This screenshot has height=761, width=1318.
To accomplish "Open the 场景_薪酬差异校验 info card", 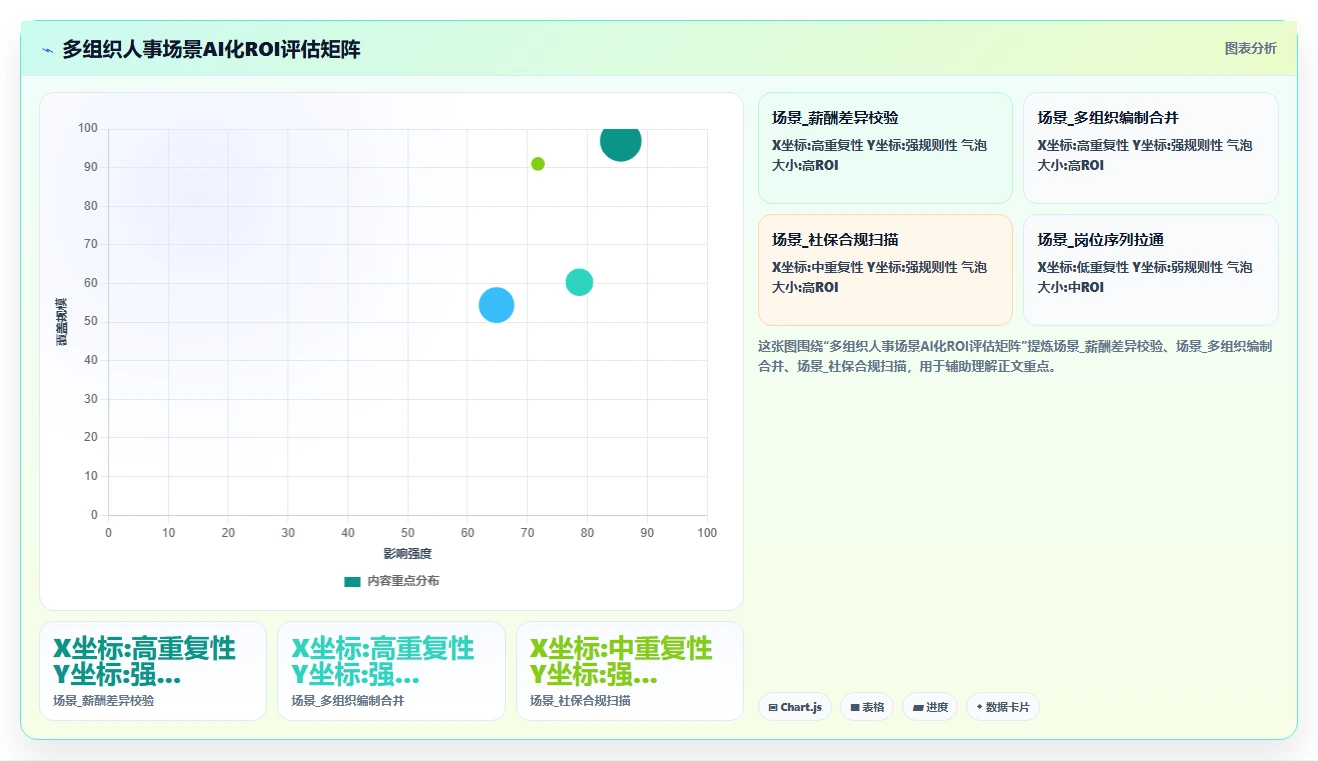I will tap(885, 148).
